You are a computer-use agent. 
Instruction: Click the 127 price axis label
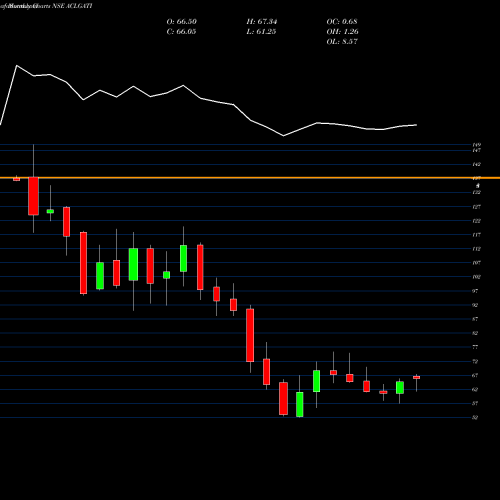(476, 207)
